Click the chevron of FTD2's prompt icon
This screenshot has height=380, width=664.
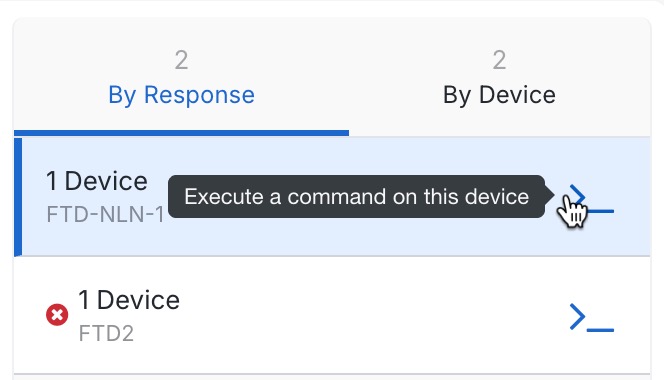578,316
